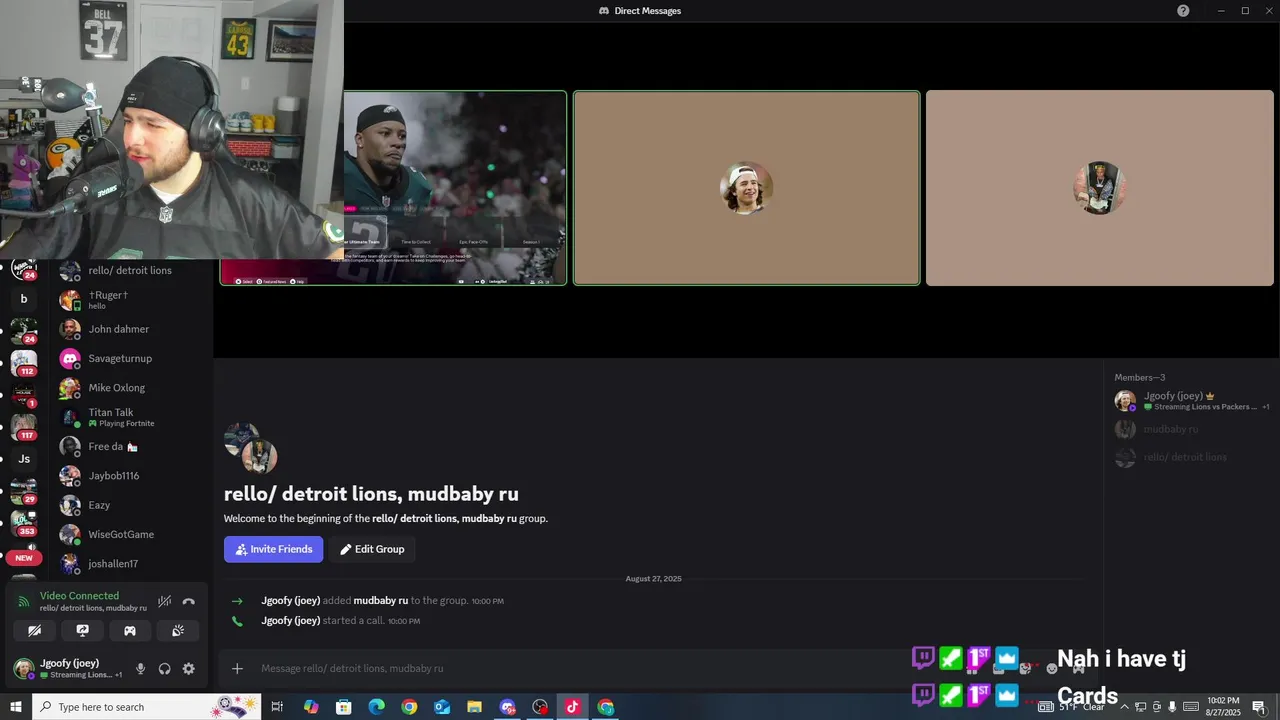
Task: Click the plus attachment icon in message bar
Action: tap(237, 668)
